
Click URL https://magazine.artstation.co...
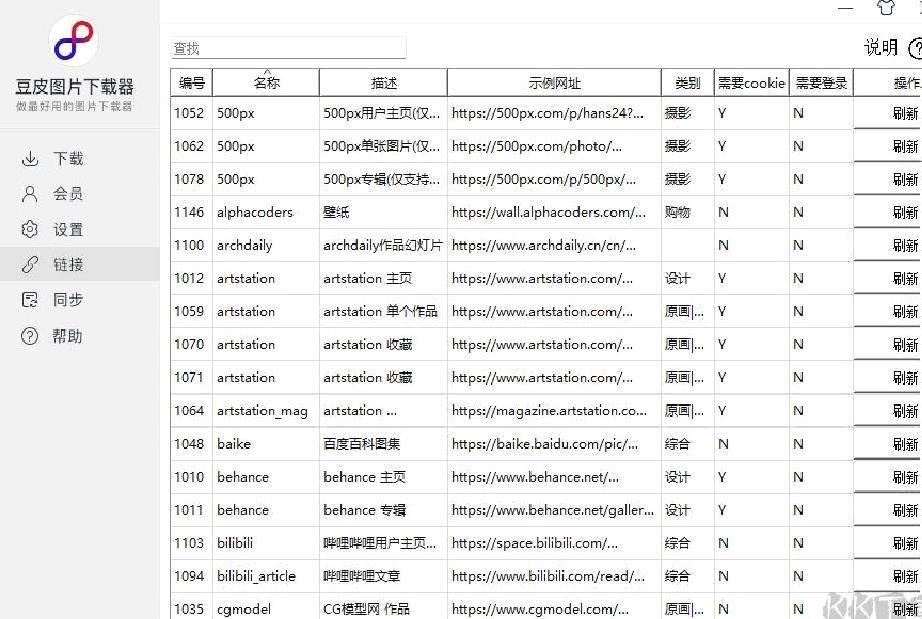(554, 410)
